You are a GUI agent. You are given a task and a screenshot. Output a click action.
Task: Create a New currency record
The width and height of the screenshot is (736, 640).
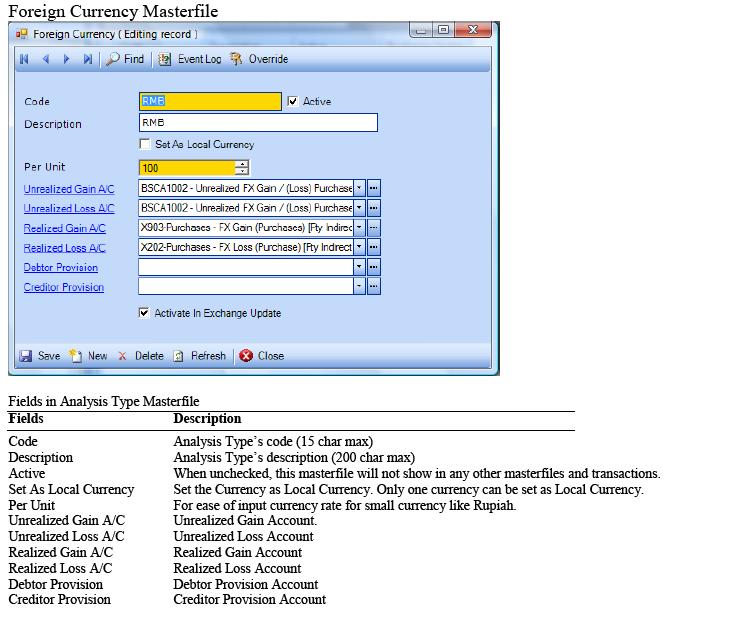89,356
